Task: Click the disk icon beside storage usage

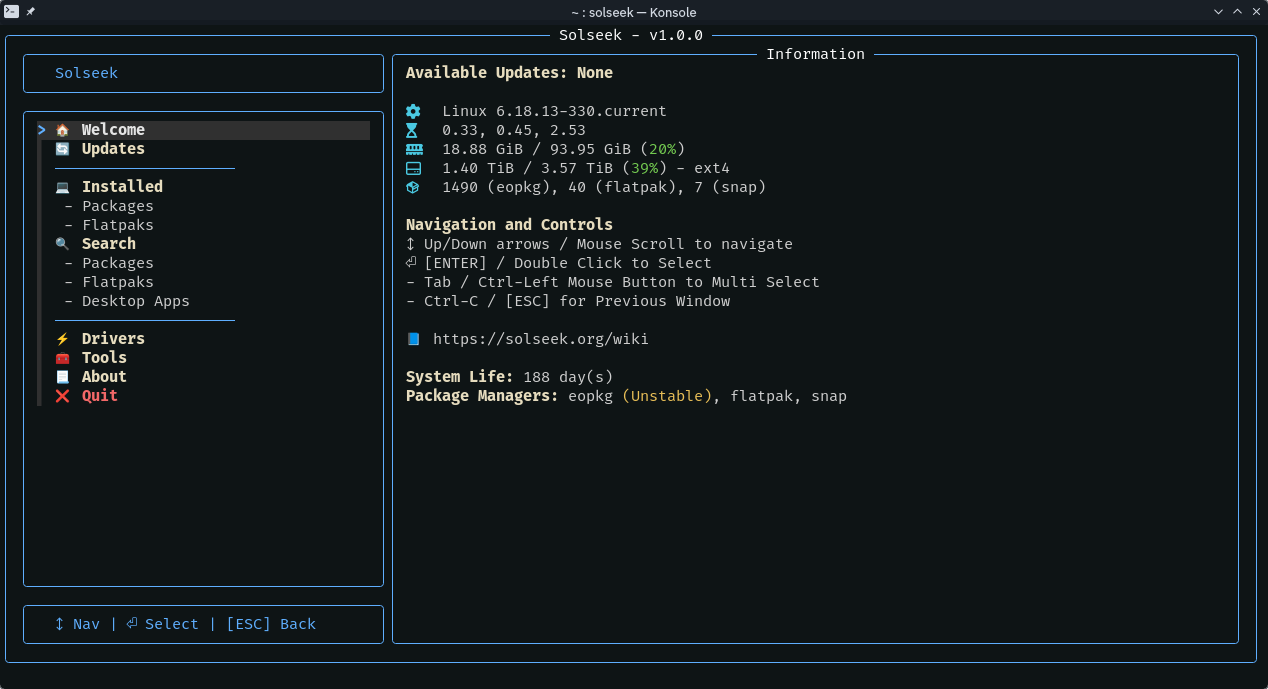Action: coord(413,168)
